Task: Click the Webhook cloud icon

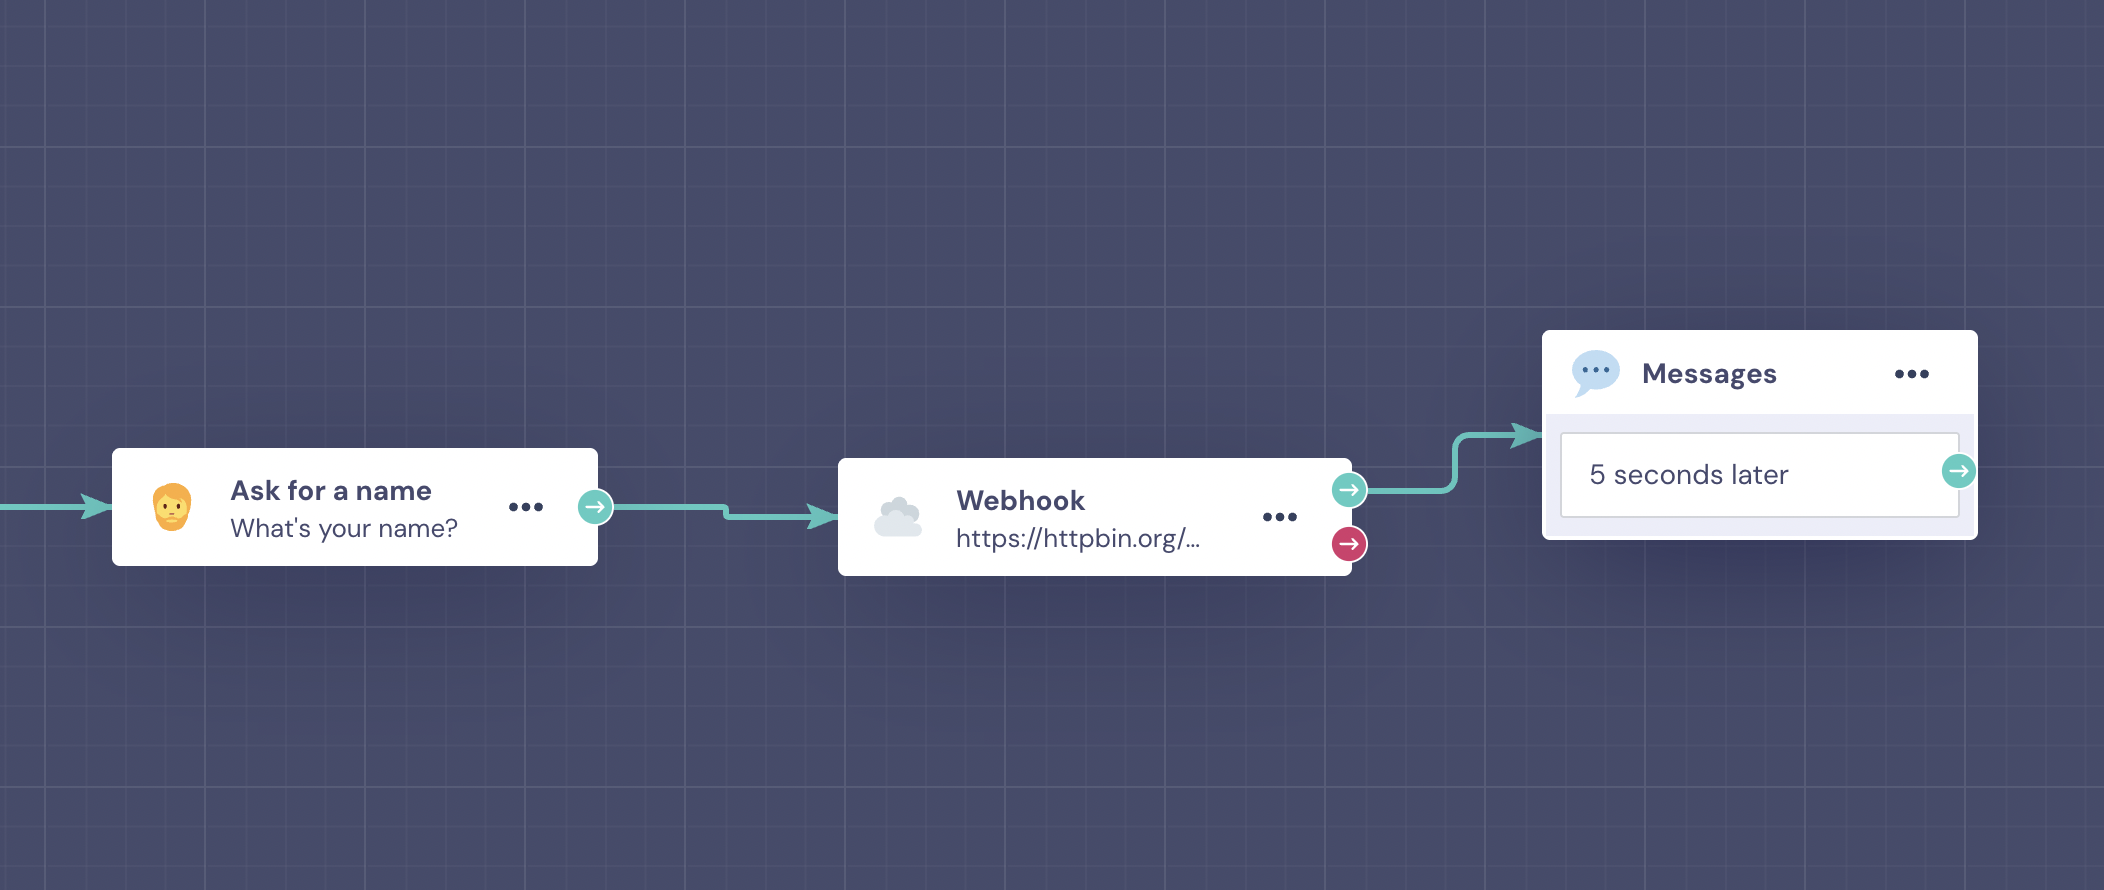Action: (898, 517)
